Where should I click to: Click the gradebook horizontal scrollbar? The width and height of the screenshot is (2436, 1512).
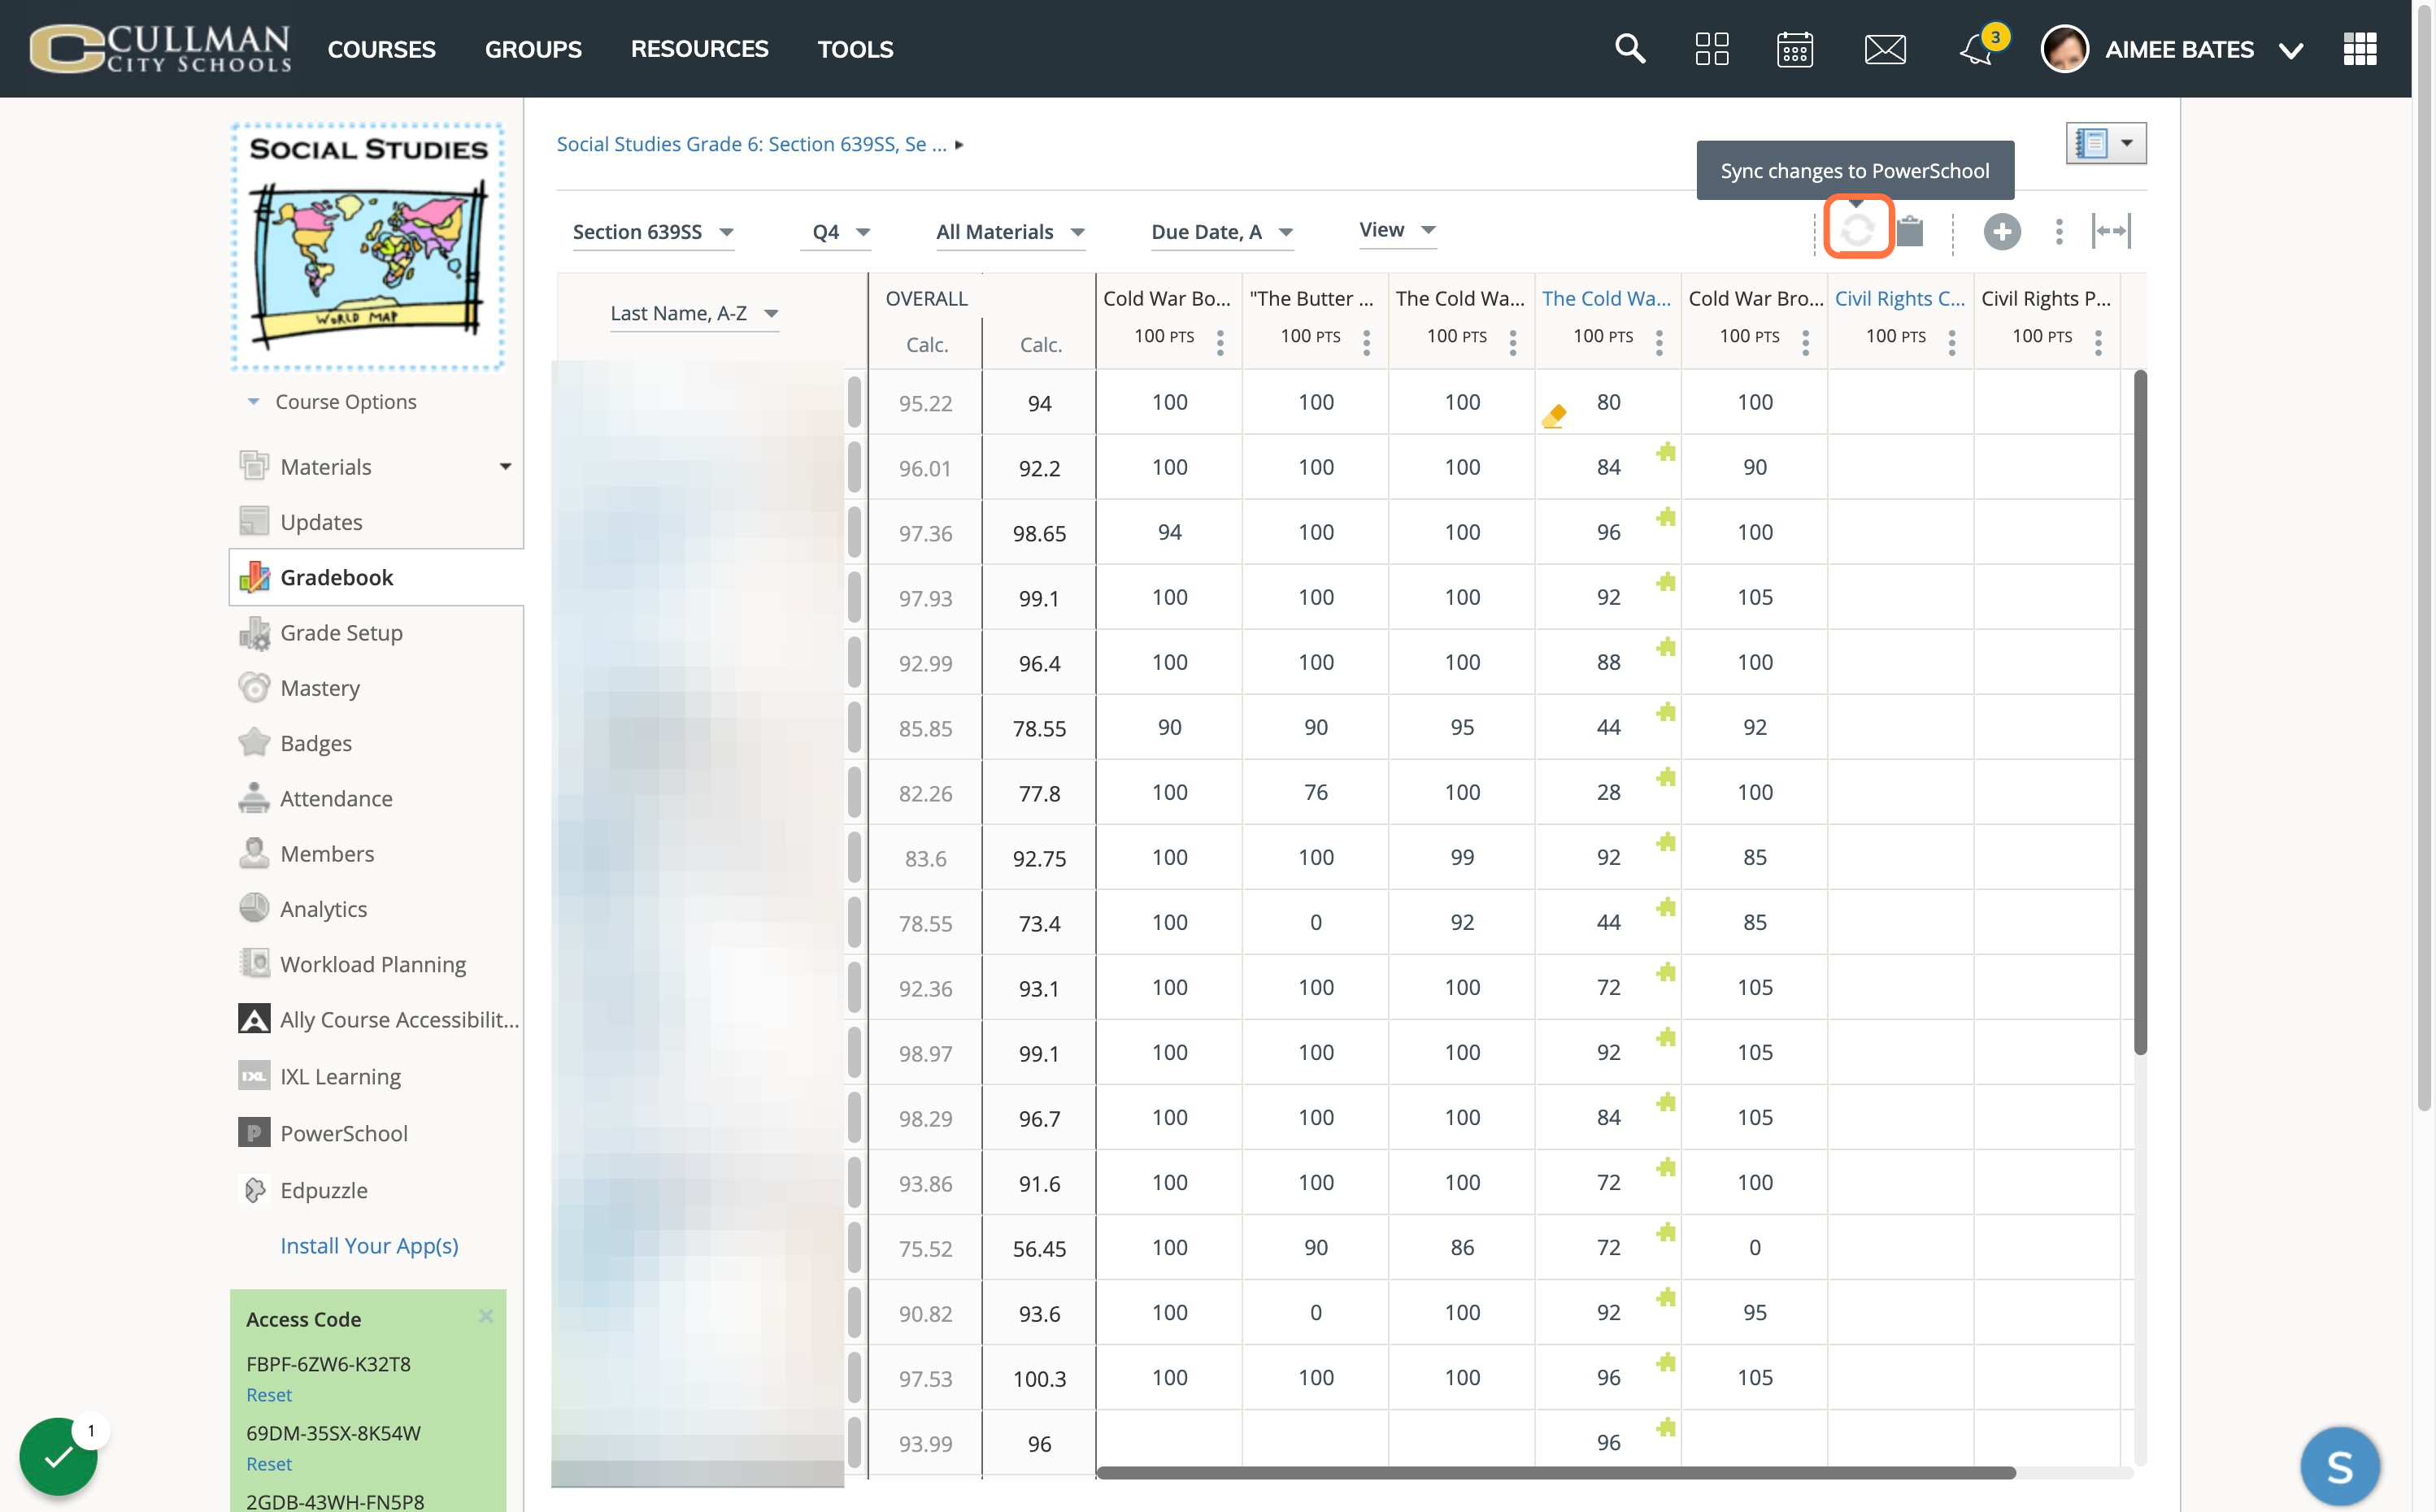coord(1555,1472)
